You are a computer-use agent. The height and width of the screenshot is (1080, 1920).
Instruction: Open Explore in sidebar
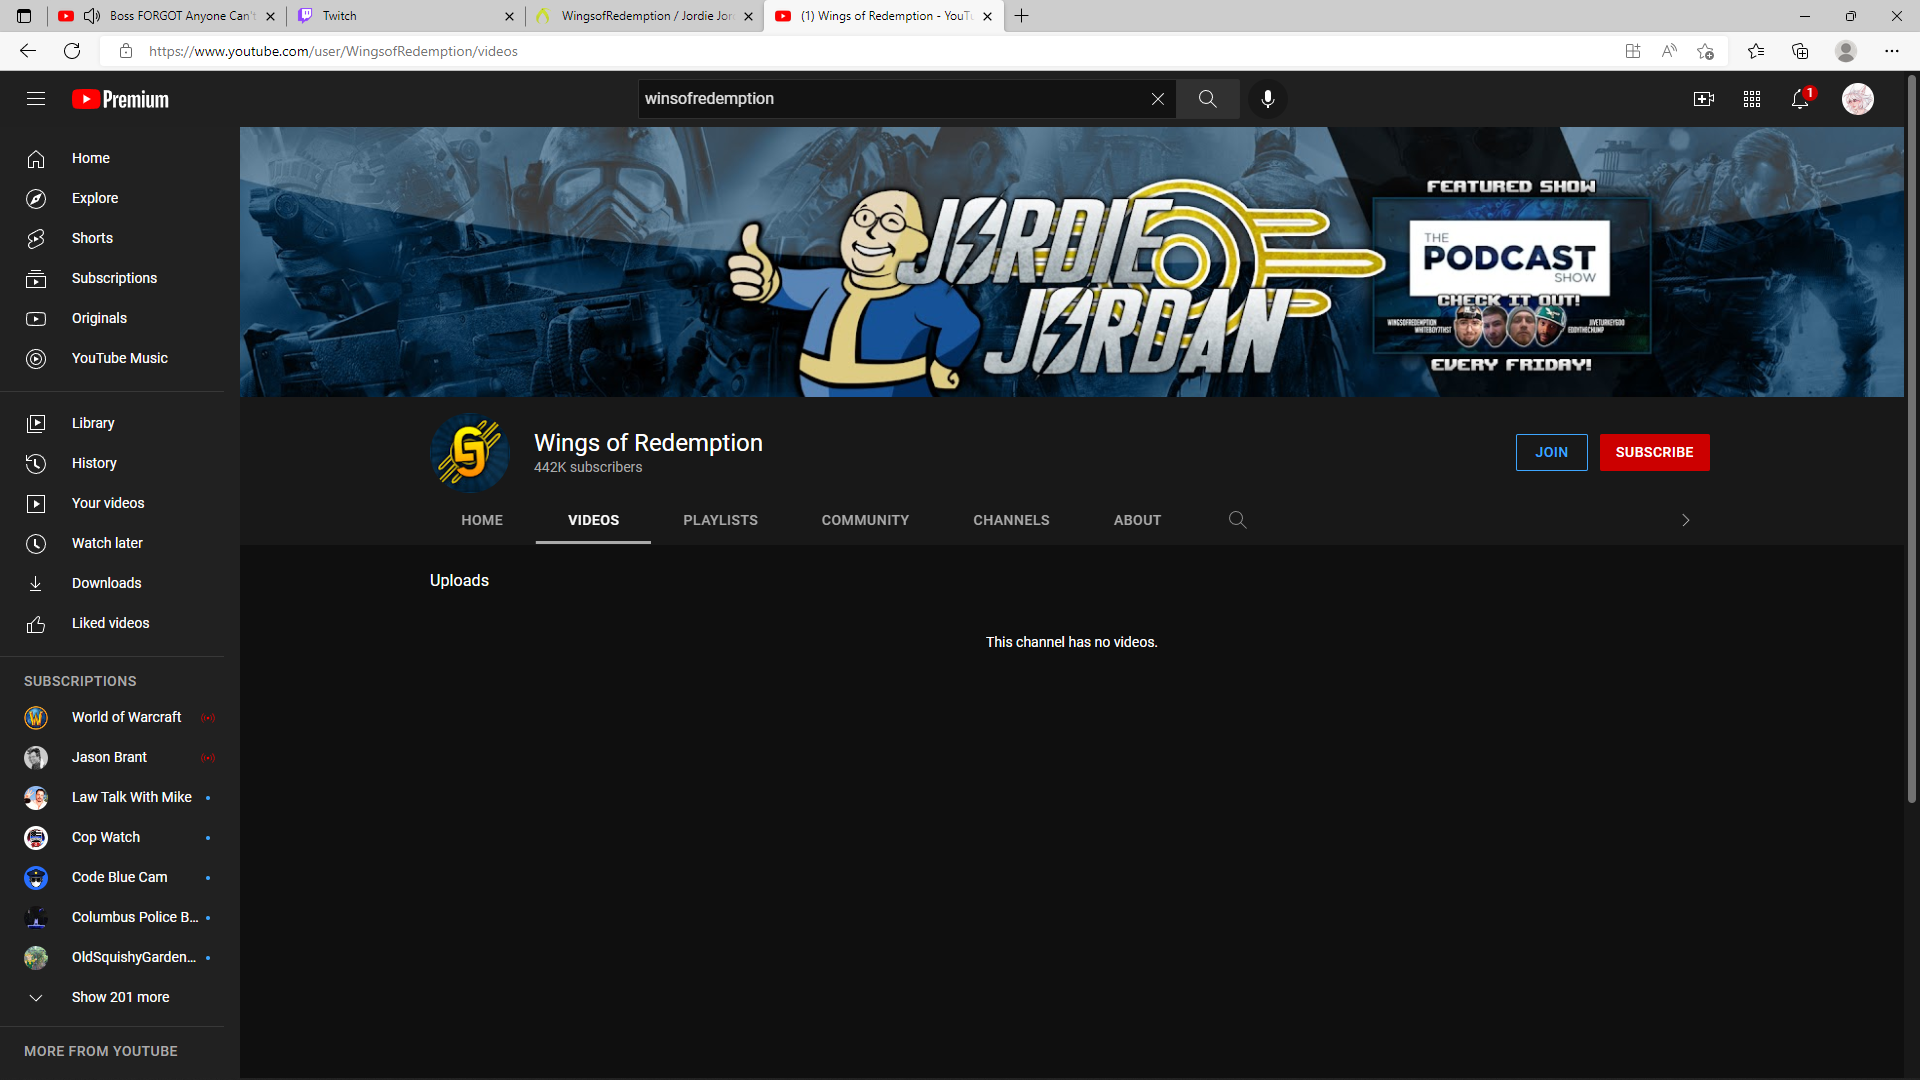click(112, 198)
